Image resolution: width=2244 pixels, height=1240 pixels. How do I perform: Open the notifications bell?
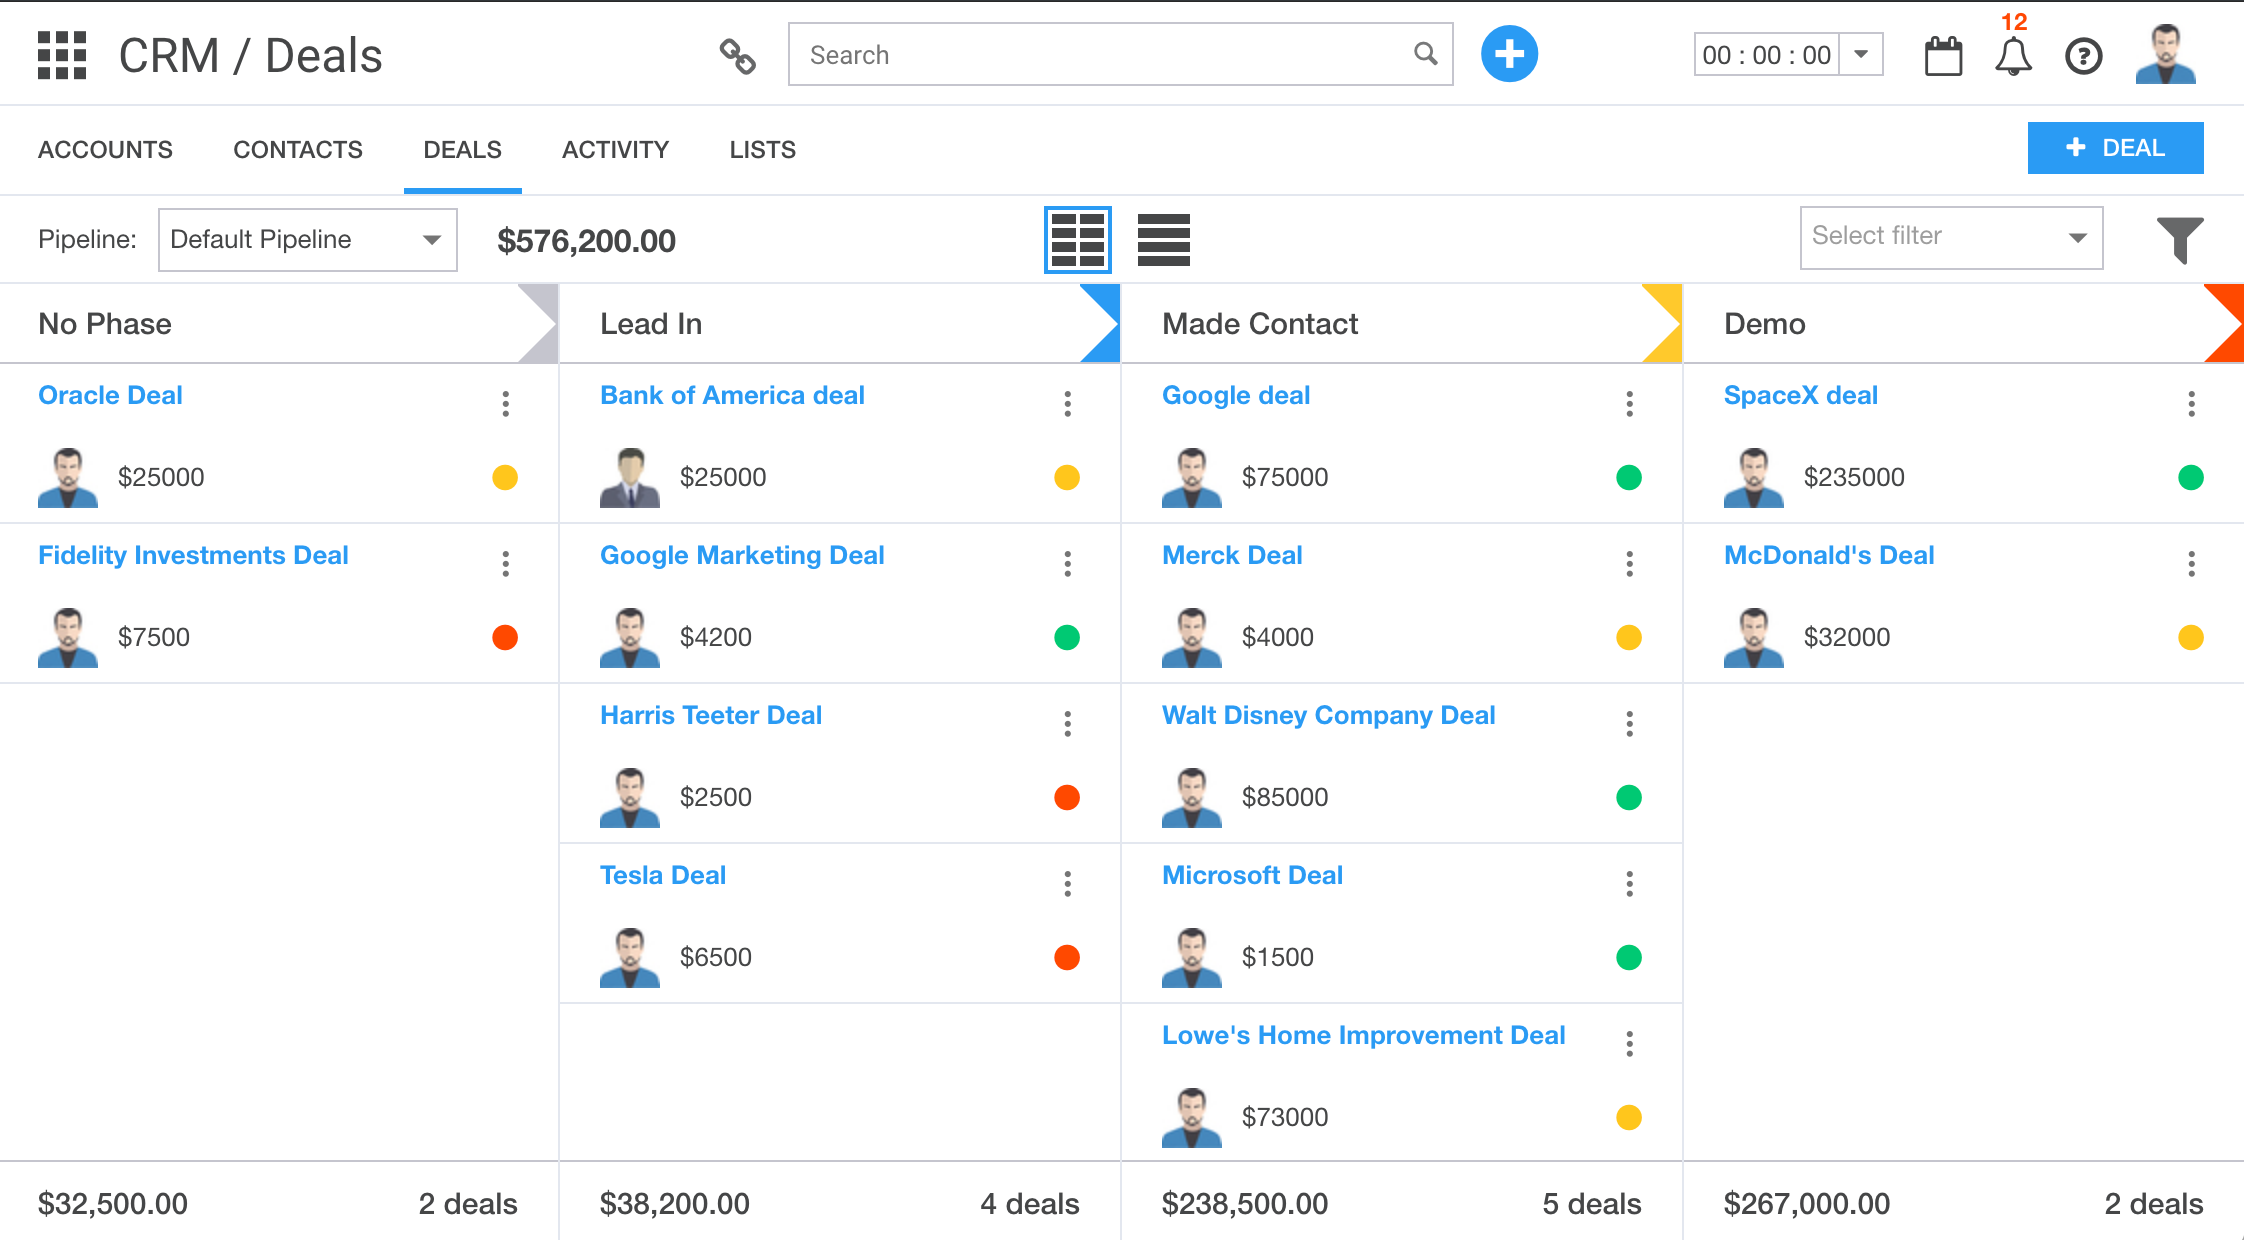(x=2013, y=57)
